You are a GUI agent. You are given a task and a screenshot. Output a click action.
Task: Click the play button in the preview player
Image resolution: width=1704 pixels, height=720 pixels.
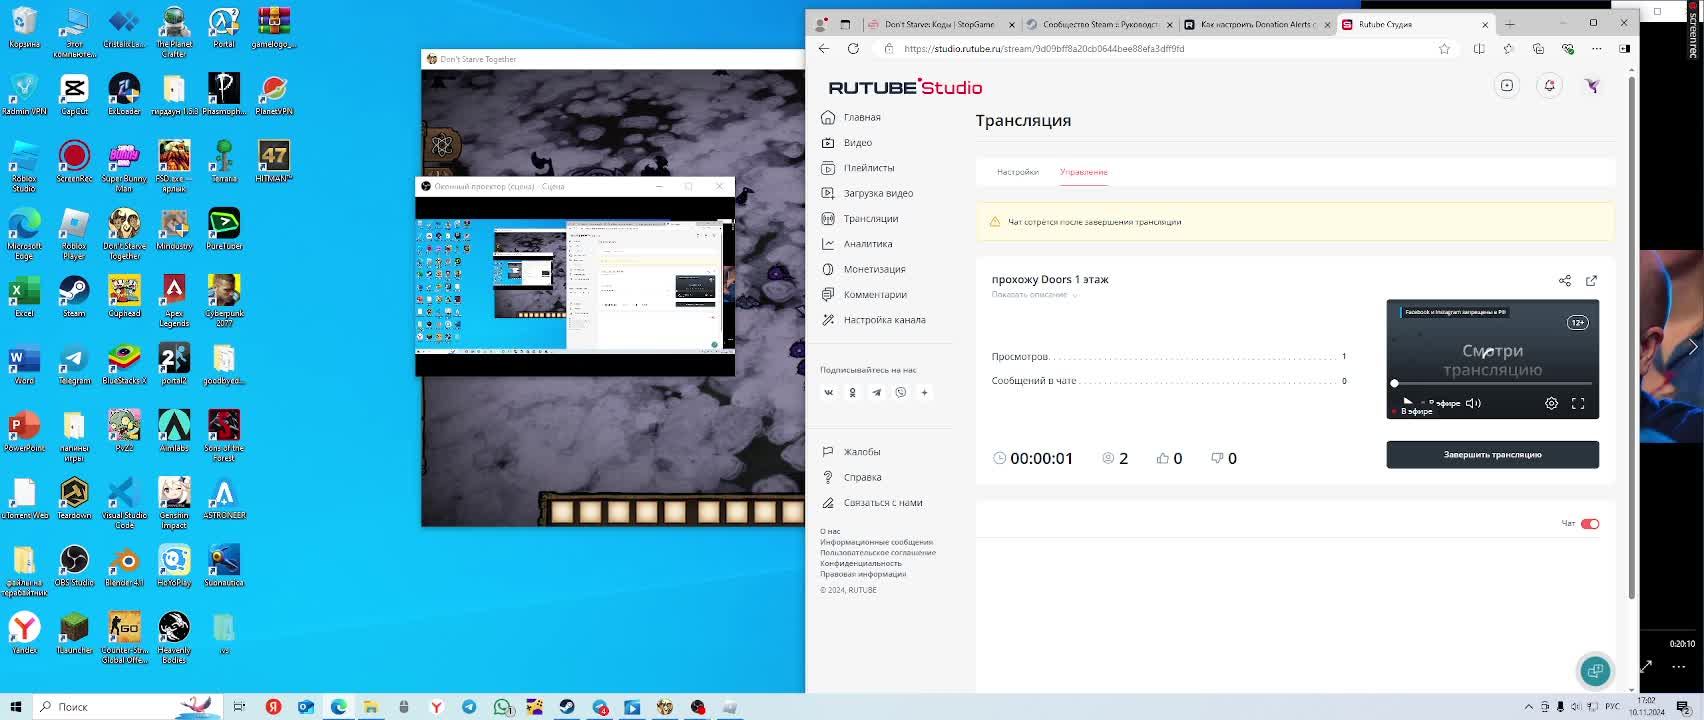[x=1408, y=403]
